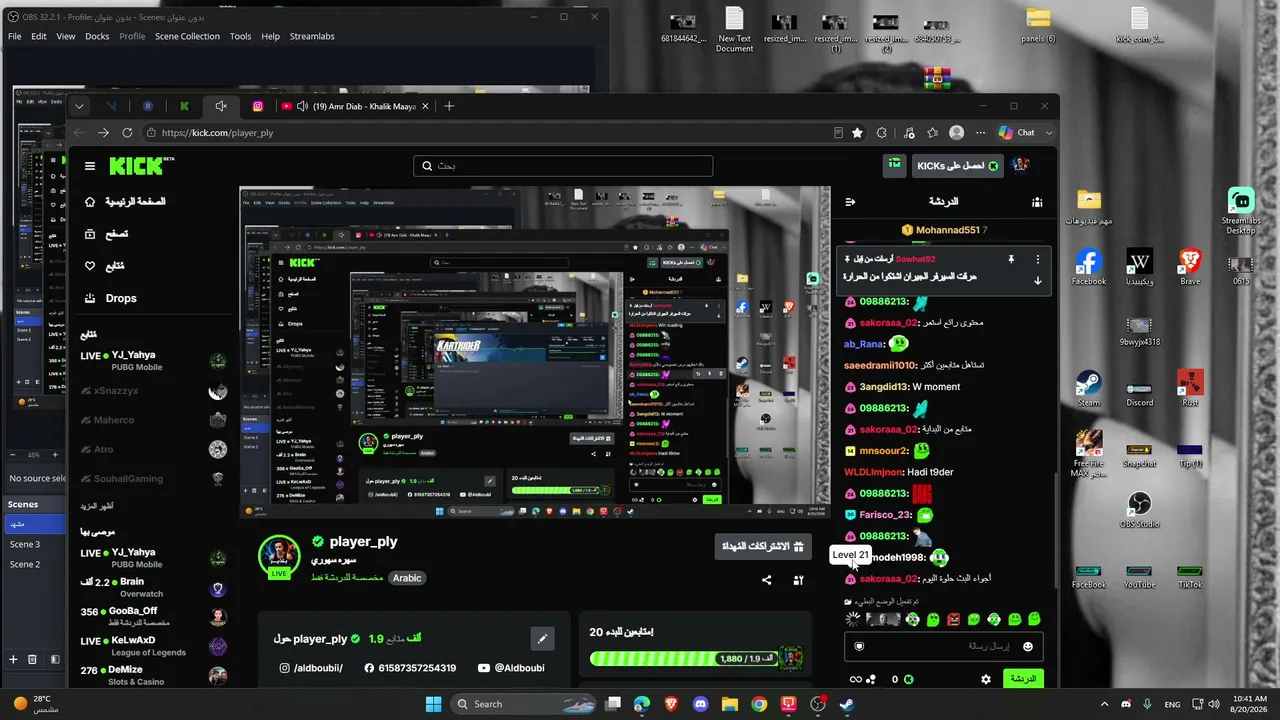Open the Edit menu in OBS
The height and width of the screenshot is (720, 1280).
click(39, 36)
